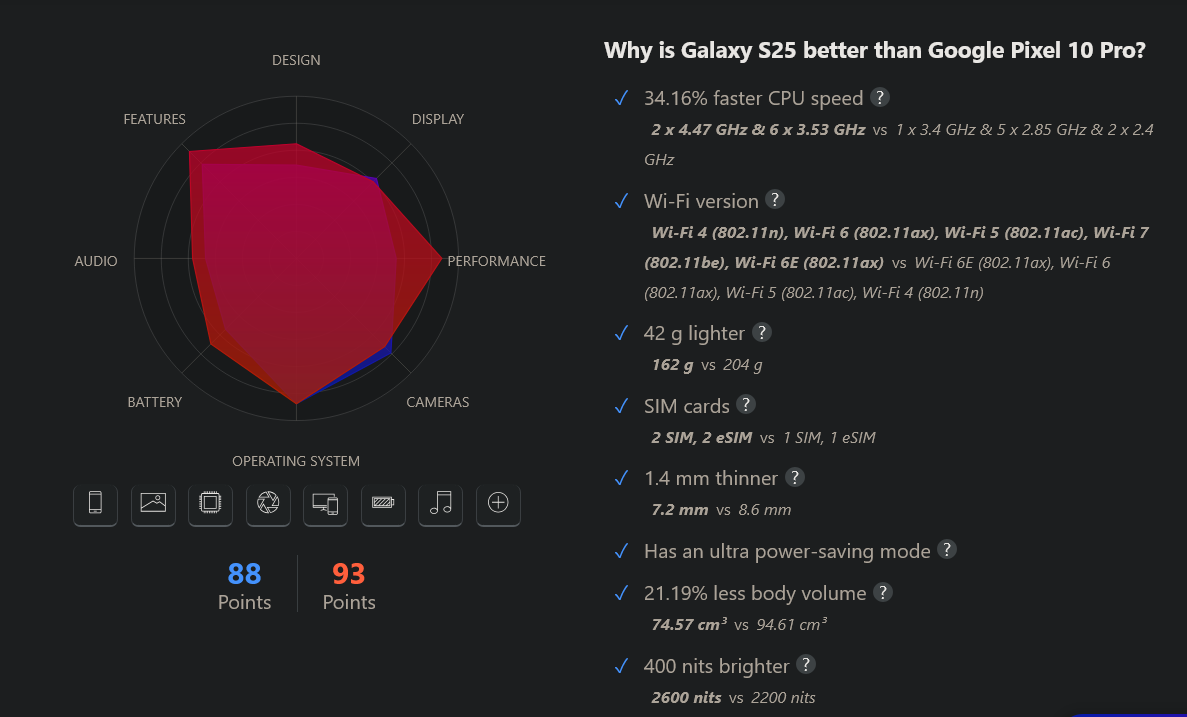Select the phone design category icon
Image resolution: width=1187 pixels, height=717 pixels.
pyautogui.click(x=95, y=504)
